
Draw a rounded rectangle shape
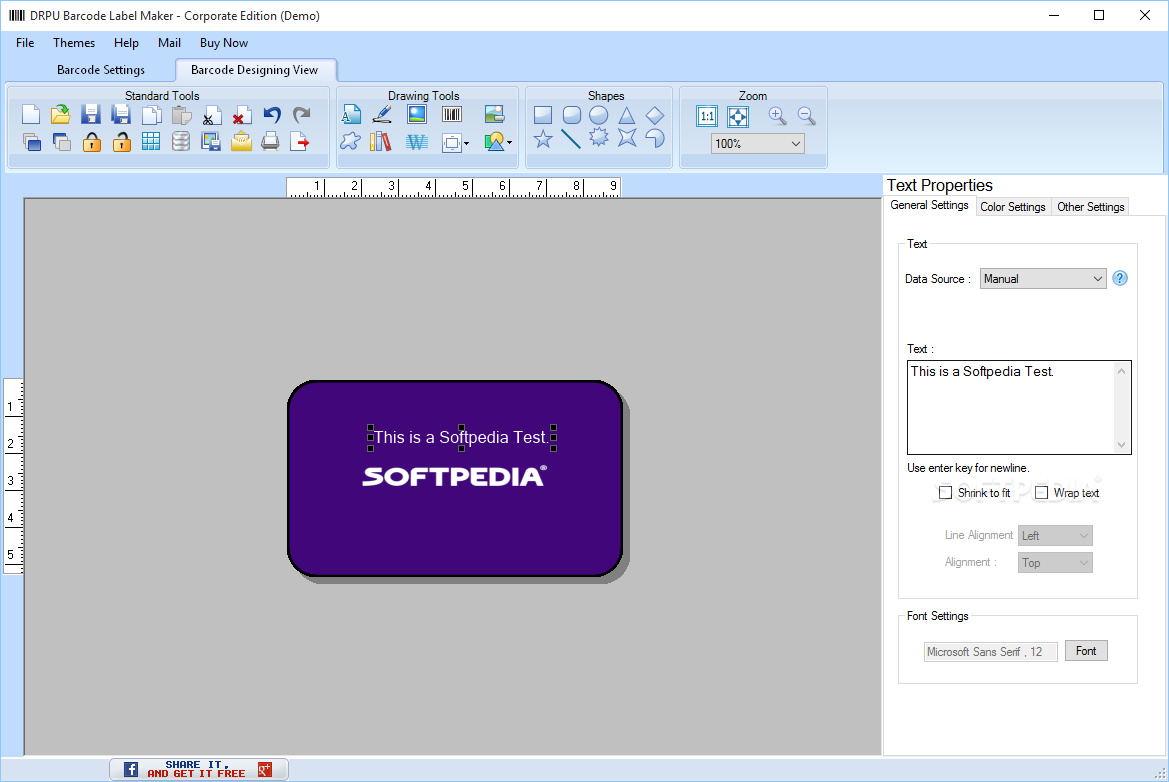(x=572, y=115)
